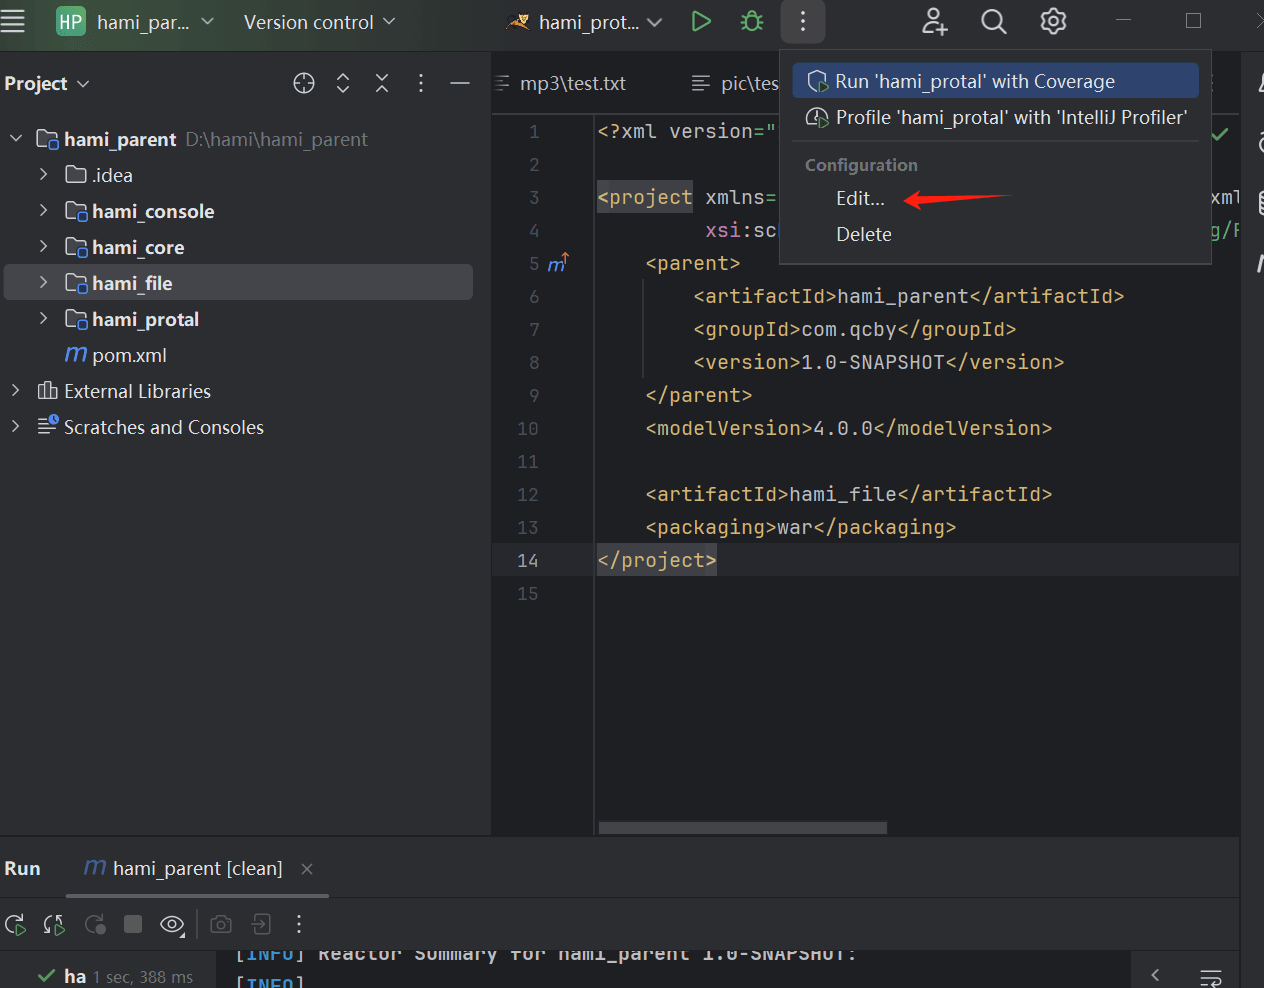The width and height of the screenshot is (1264, 988).
Task: Expand the hami_console folder
Action: click(43, 211)
